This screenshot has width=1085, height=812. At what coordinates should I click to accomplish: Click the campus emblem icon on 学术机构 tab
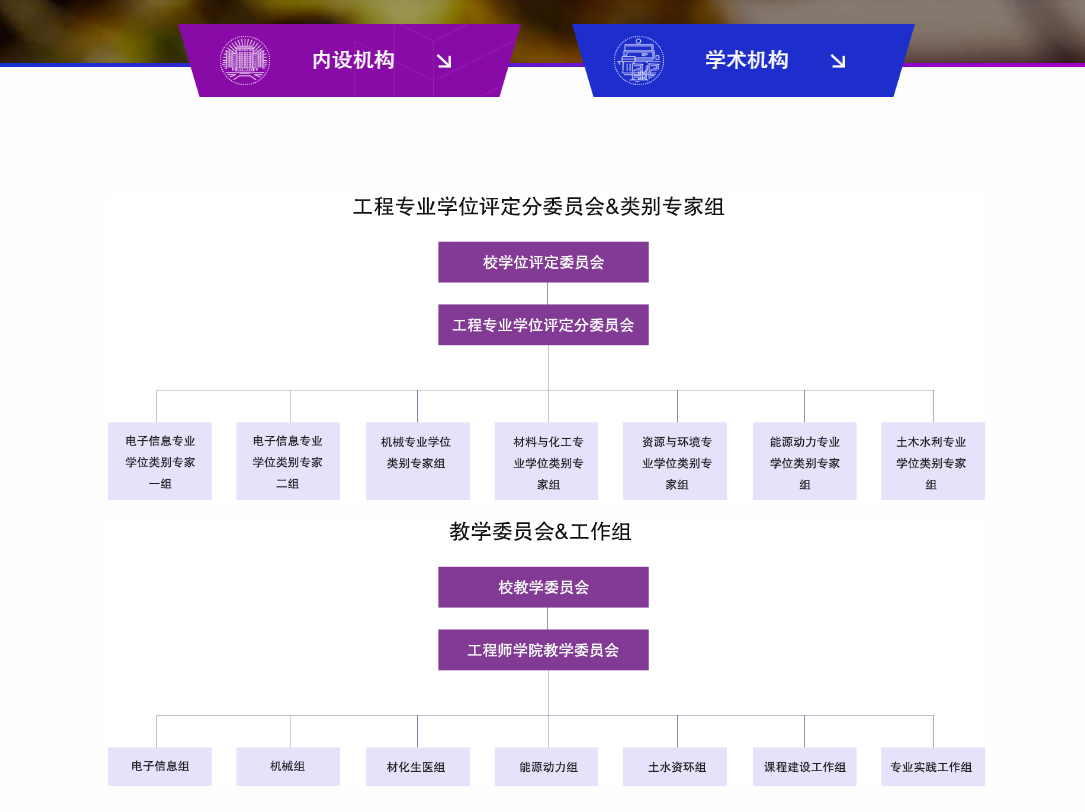639,60
